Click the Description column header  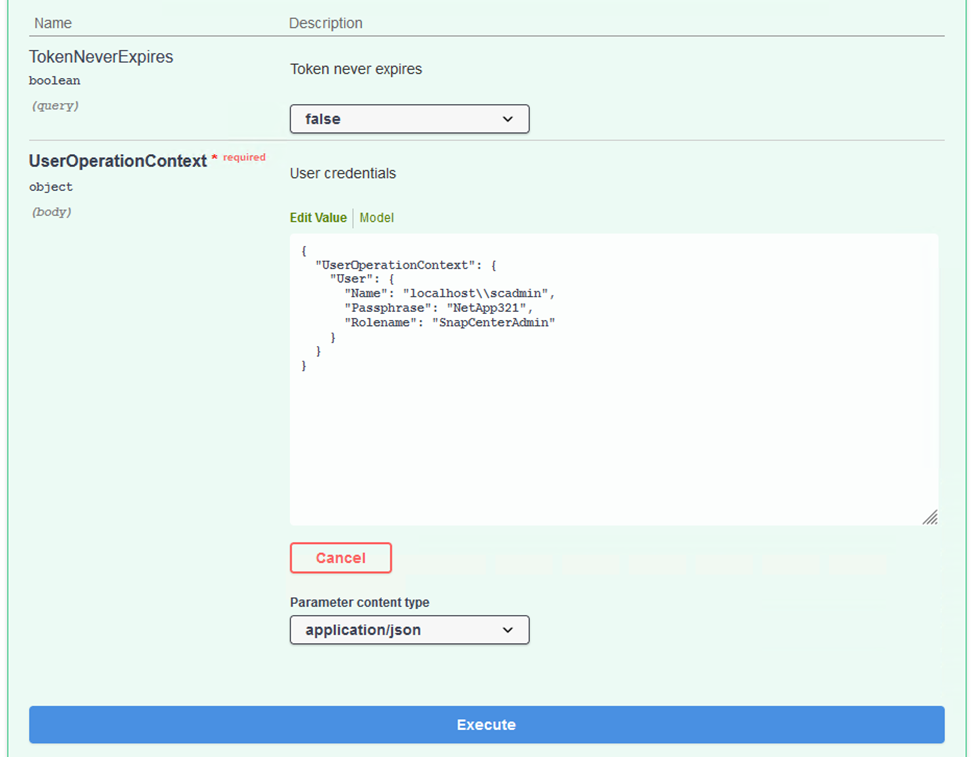(x=326, y=23)
